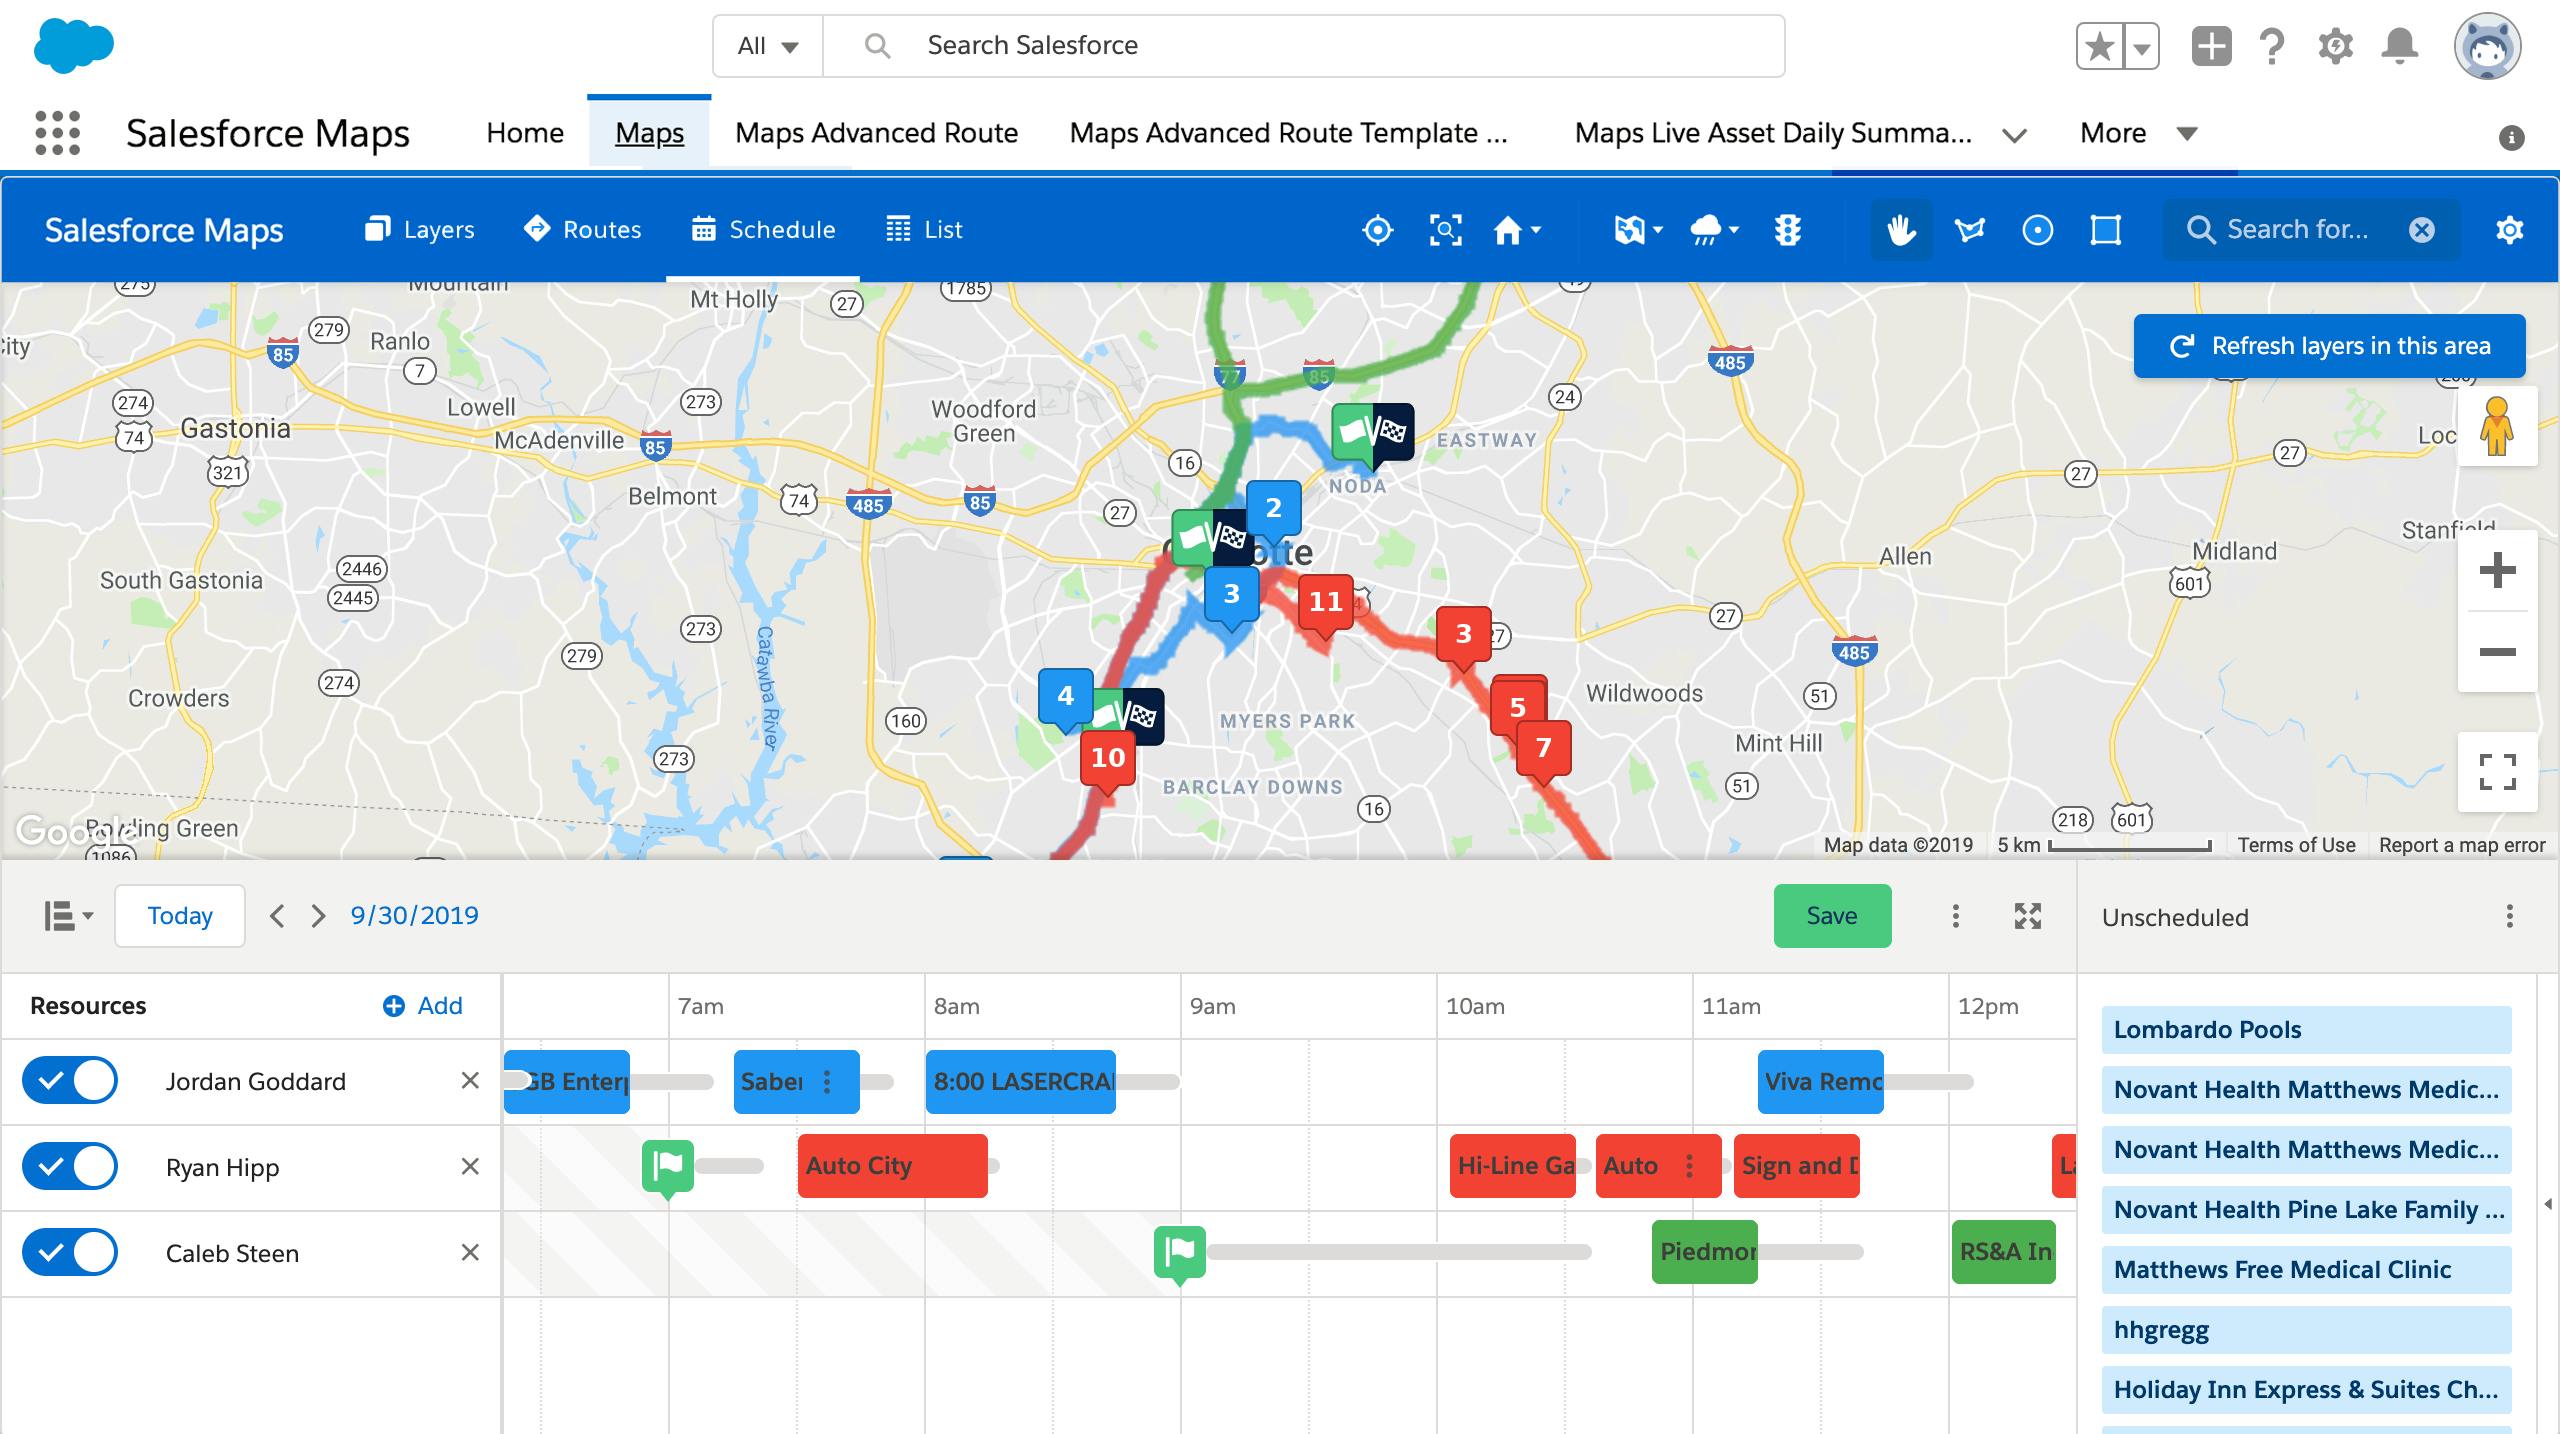This screenshot has width=2560, height=1434.
Task: Open Maps Advanced Route tab
Action: (x=874, y=132)
